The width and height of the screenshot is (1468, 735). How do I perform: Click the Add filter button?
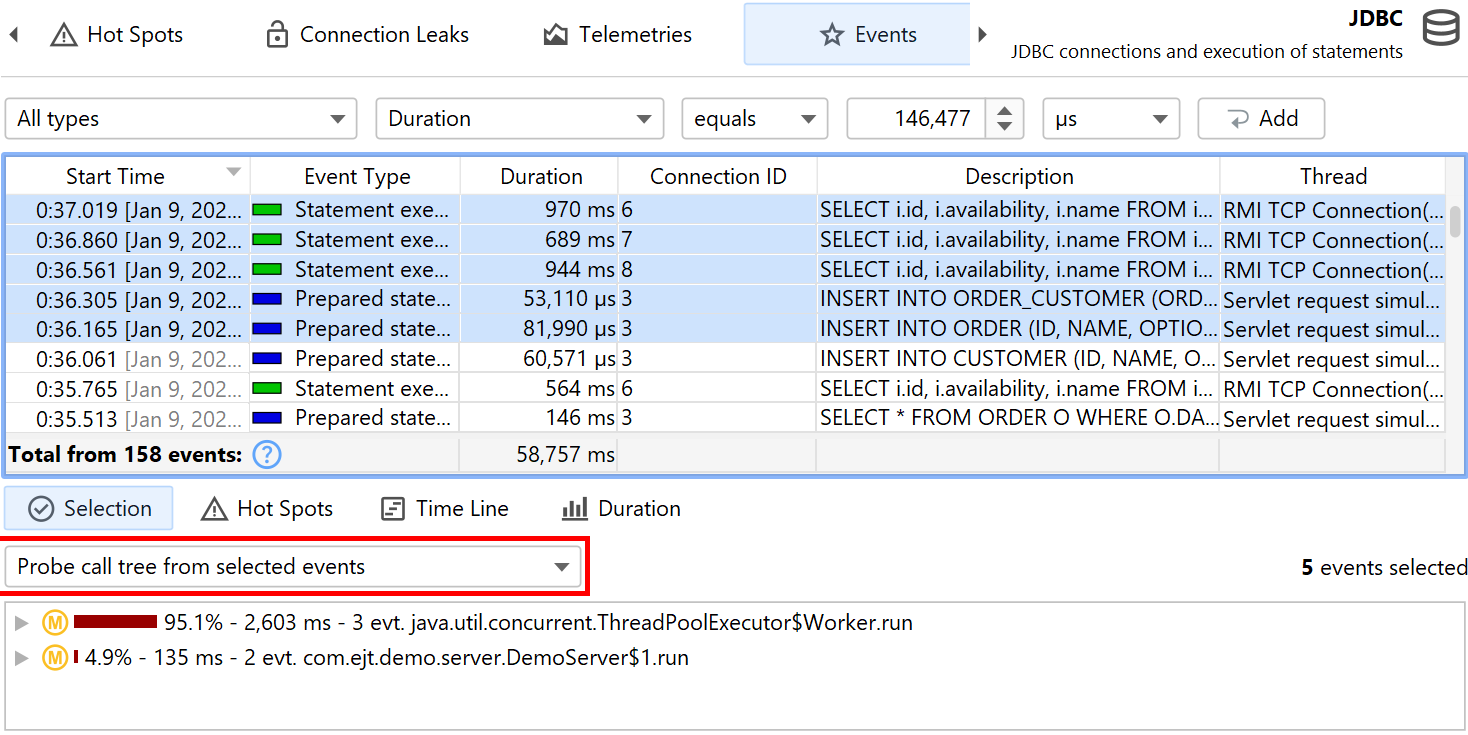pyautogui.click(x=1261, y=119)
